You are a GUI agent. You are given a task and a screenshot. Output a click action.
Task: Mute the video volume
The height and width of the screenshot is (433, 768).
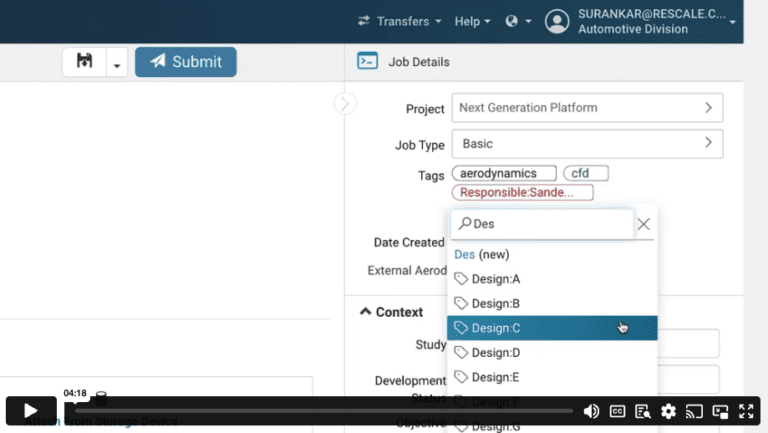pyautogui.click(x=591, y=410)
